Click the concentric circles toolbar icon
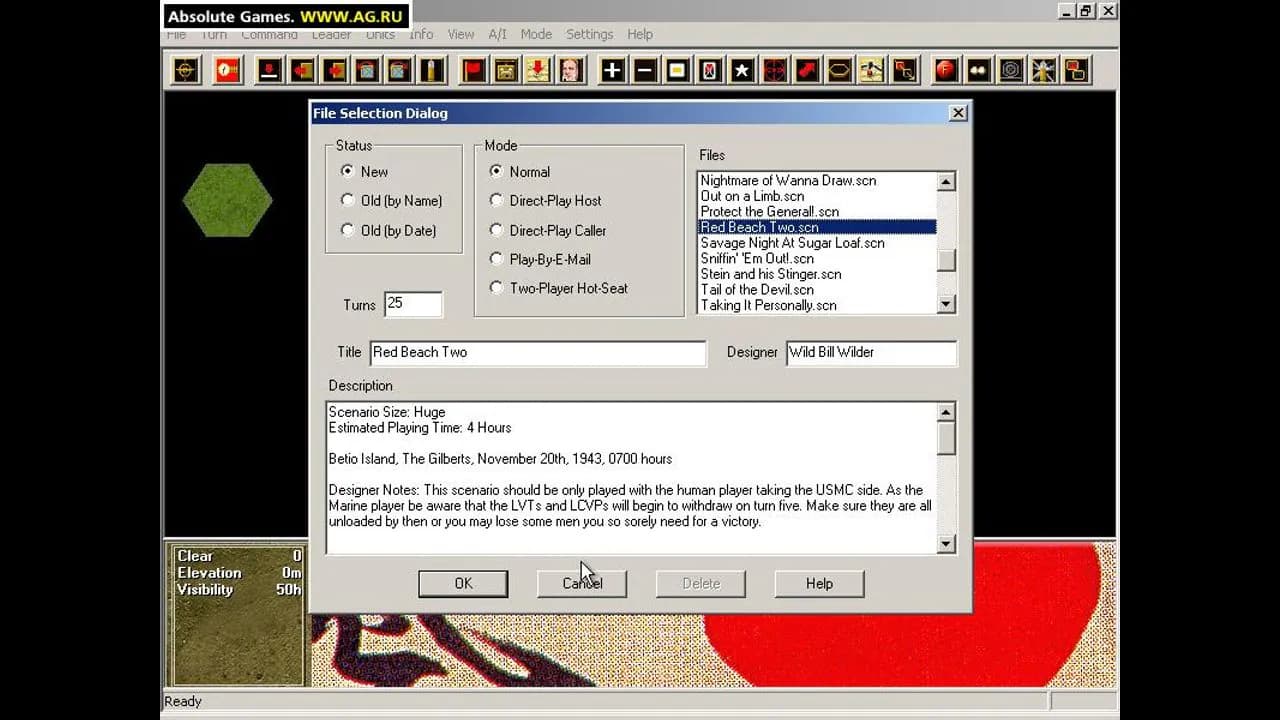 (1011, 70)
